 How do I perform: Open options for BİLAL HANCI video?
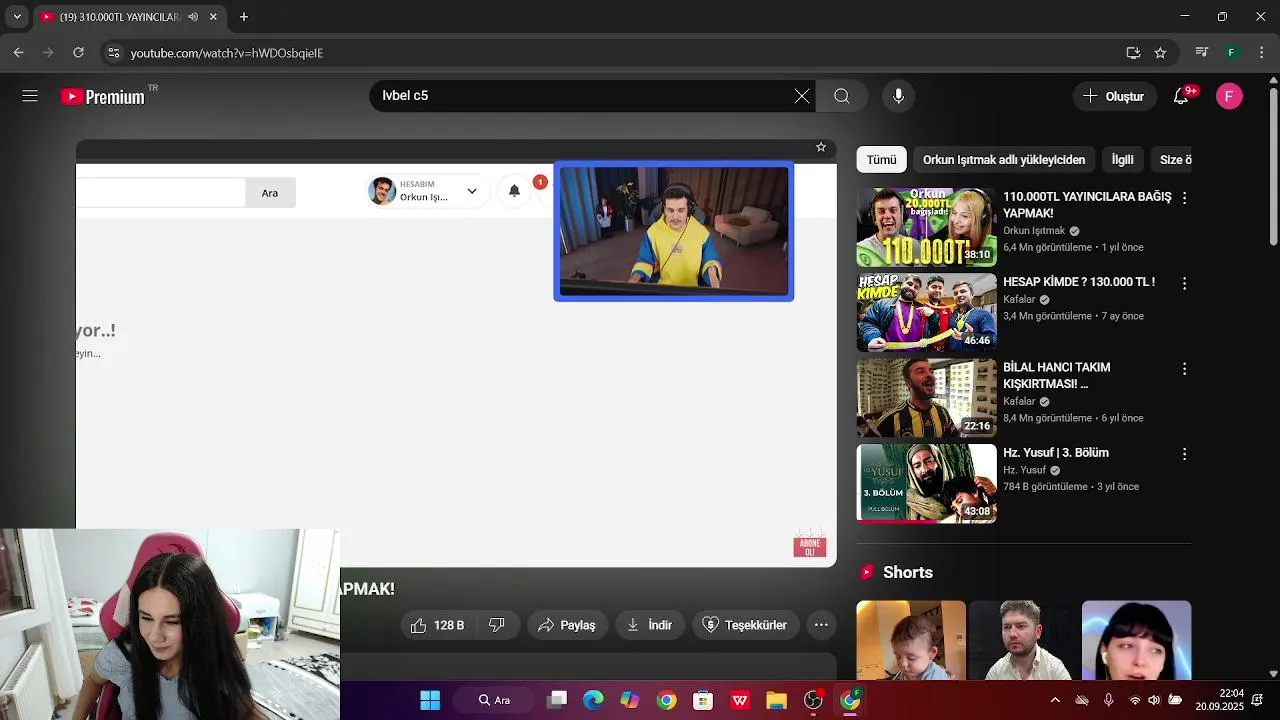point(1184,369)
